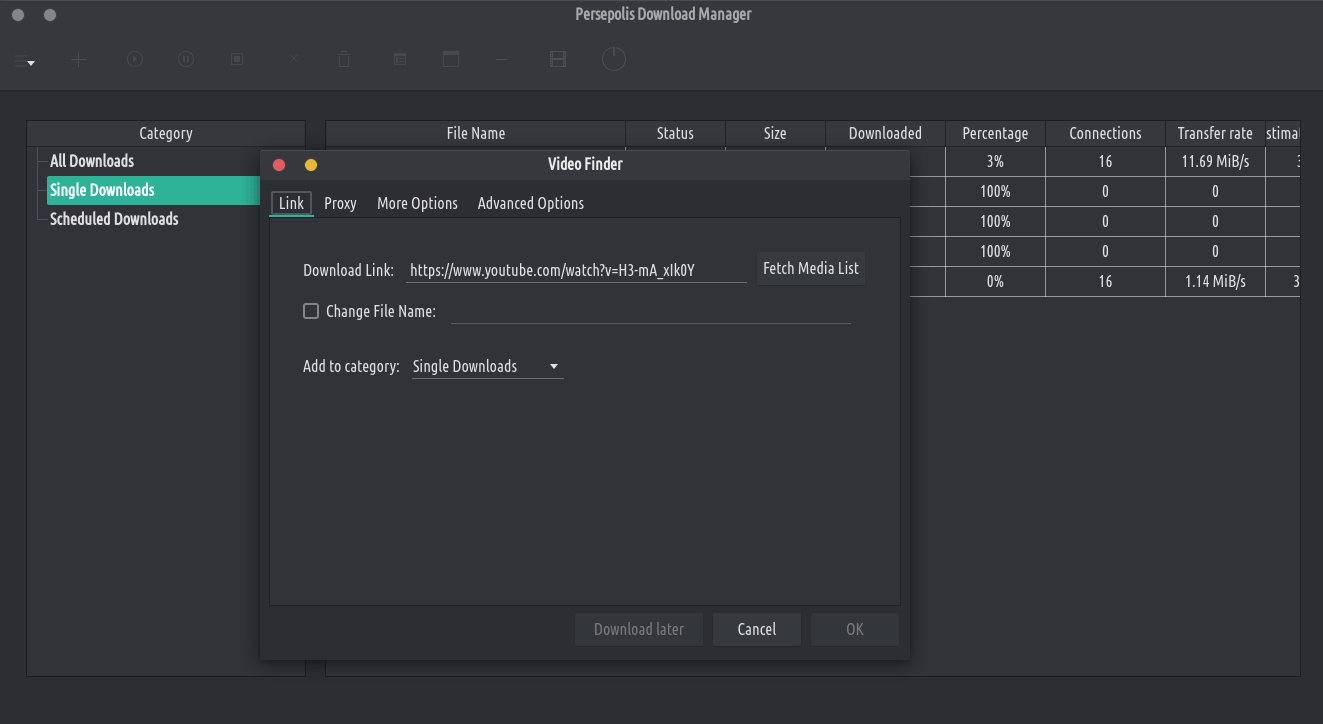
Task: Sort by the Downloaded column header
Action: (885, 133)
